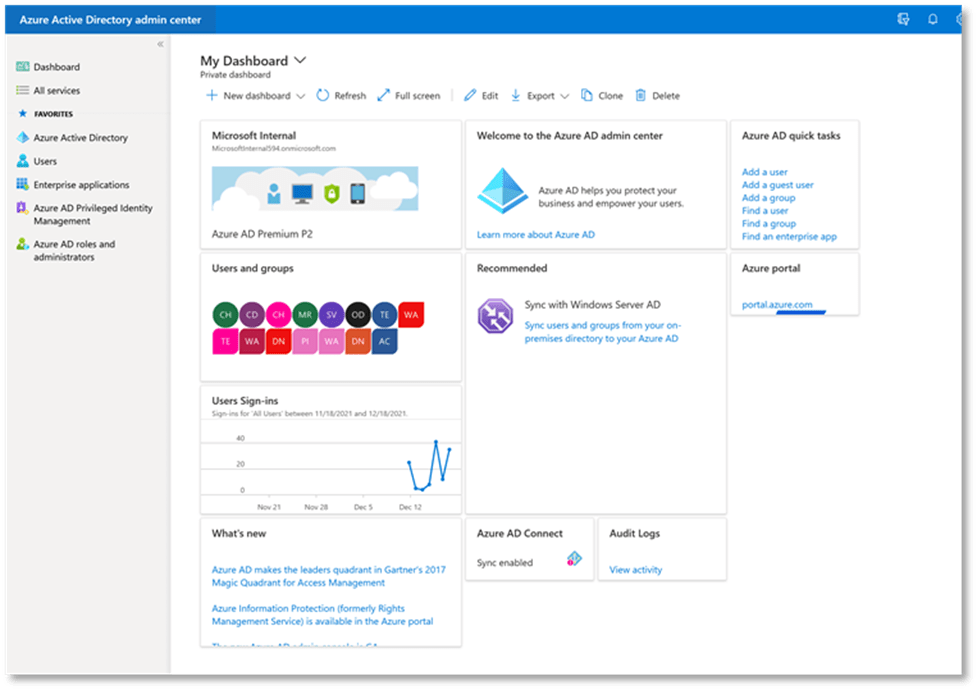Click the Enterprise applications grid icon
Viewport: 977px width, 690px height.
[x=23, y=185]
